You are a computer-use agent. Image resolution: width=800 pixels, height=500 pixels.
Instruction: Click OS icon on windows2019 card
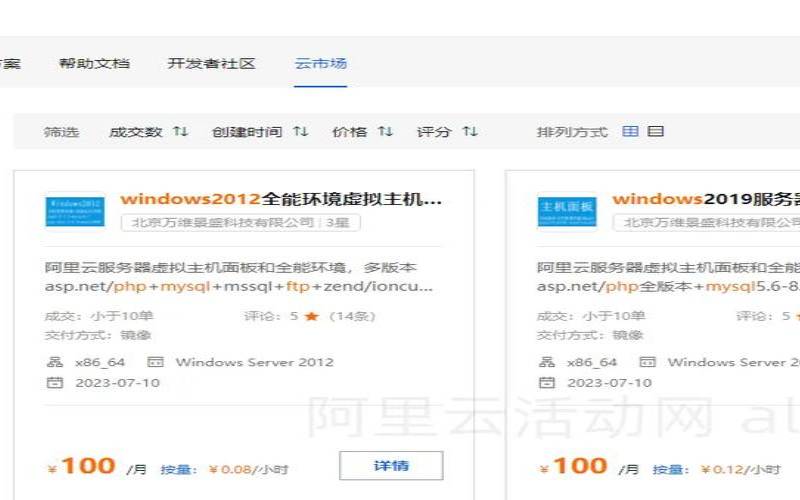click(647, 362)
